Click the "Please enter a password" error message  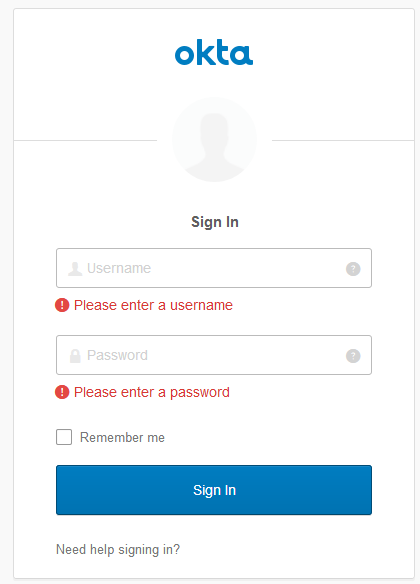(x=152, y=393)
